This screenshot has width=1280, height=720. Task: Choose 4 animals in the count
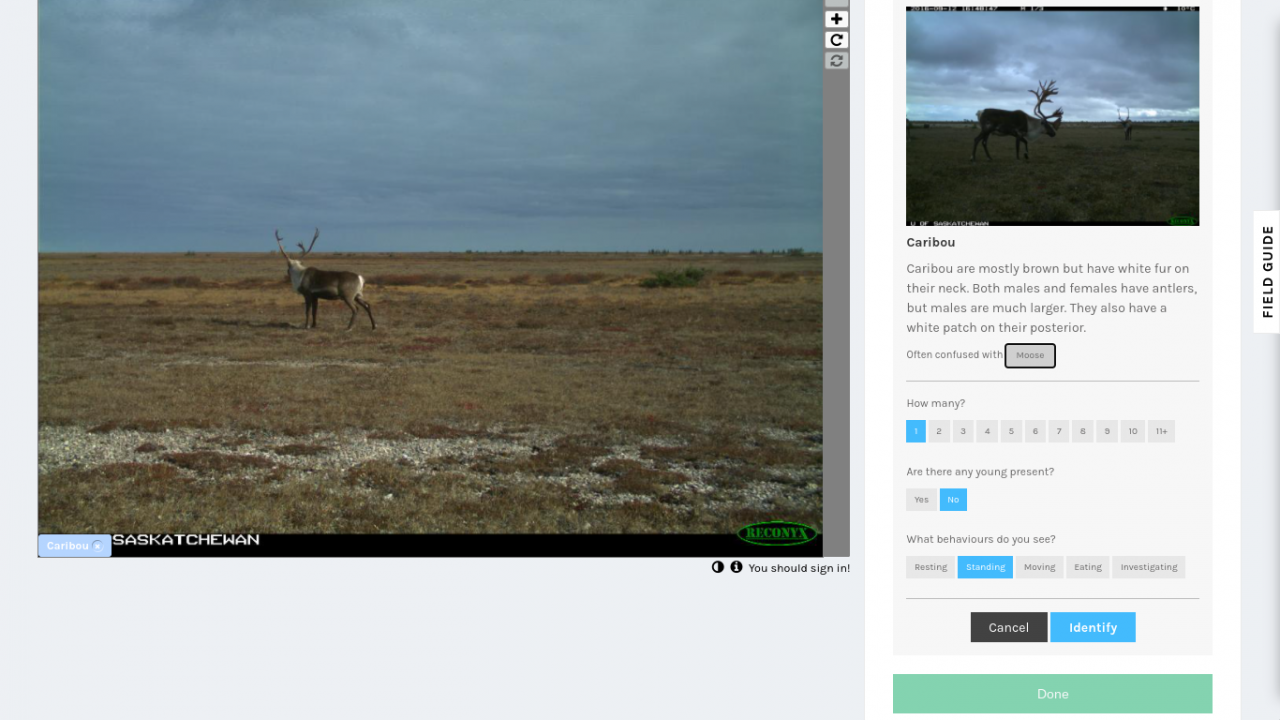(x=987, y=431)
